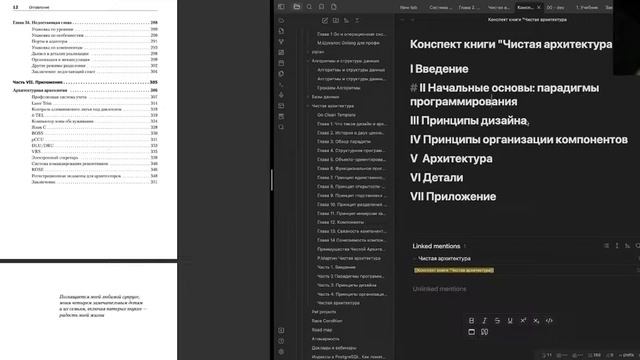Open the file explorer folder icon
640x360 pixels.
pos(297,7)
